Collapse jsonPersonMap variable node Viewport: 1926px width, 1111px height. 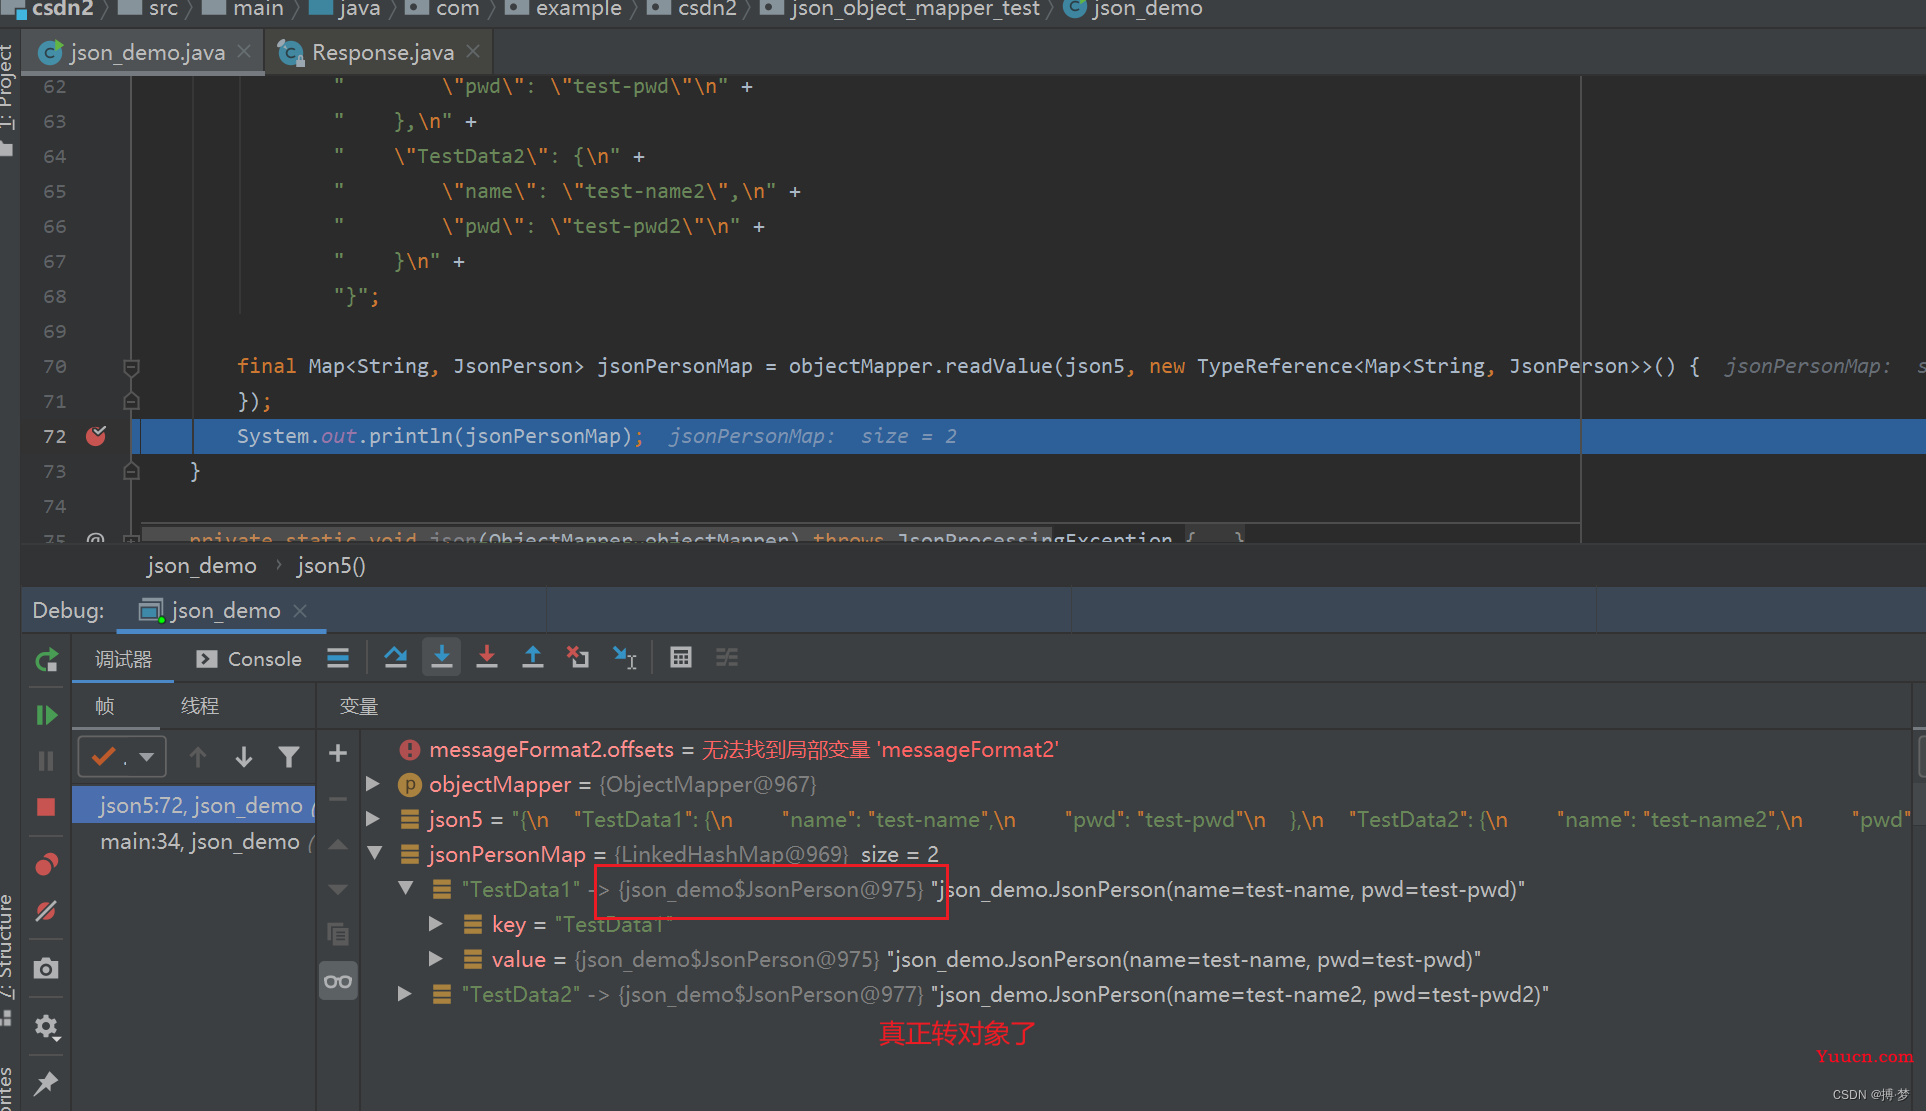(375, 854)
